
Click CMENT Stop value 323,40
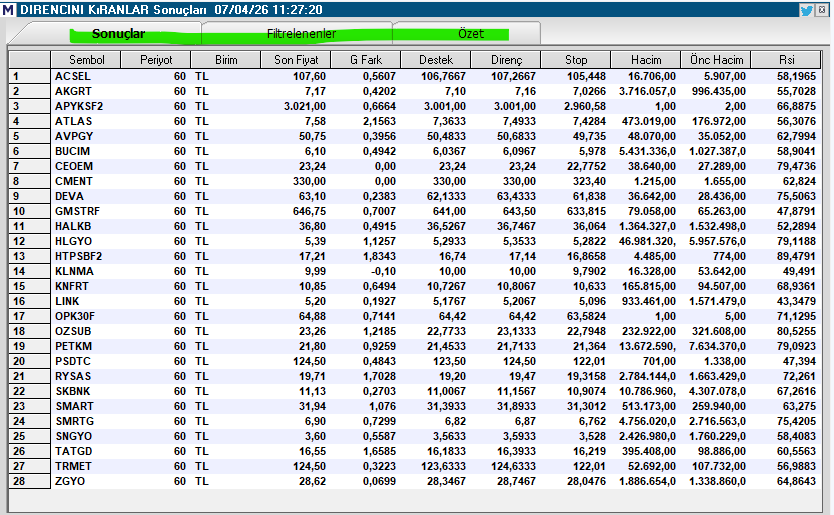[589, 181]
